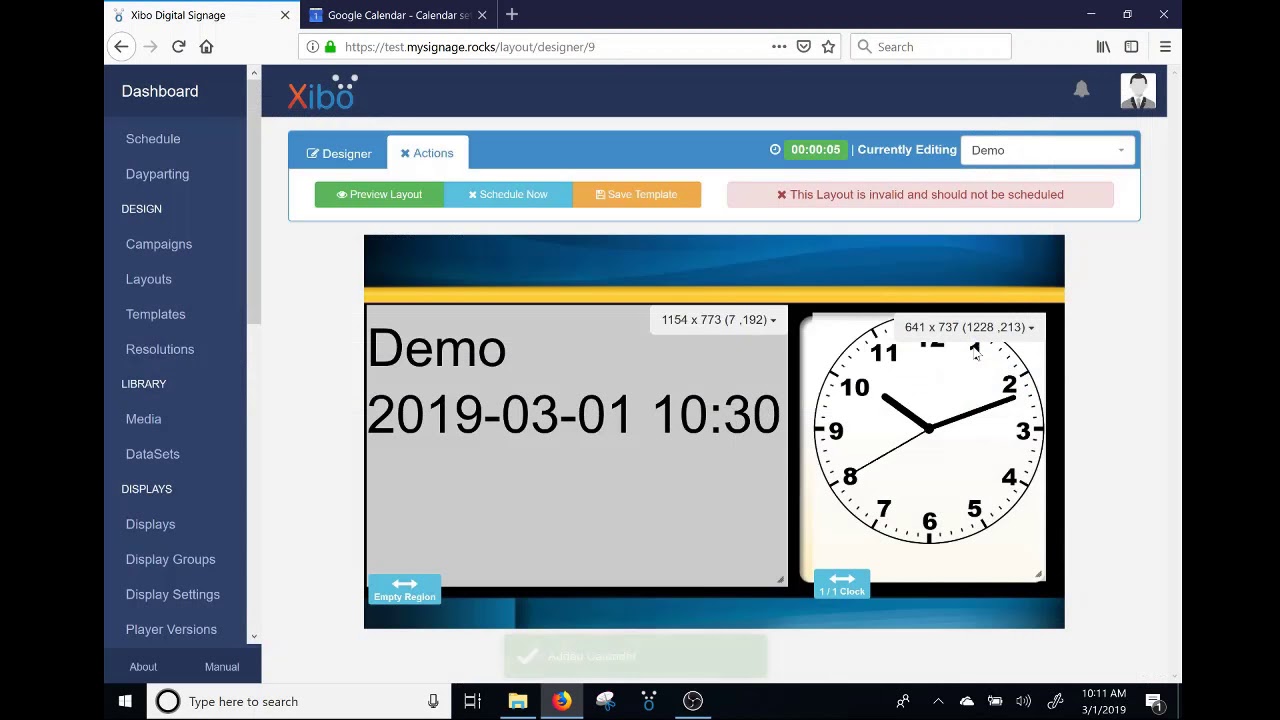The image size is (1280, 720).
Task: Open Dayparting in the sidebar
Action: 157,174
